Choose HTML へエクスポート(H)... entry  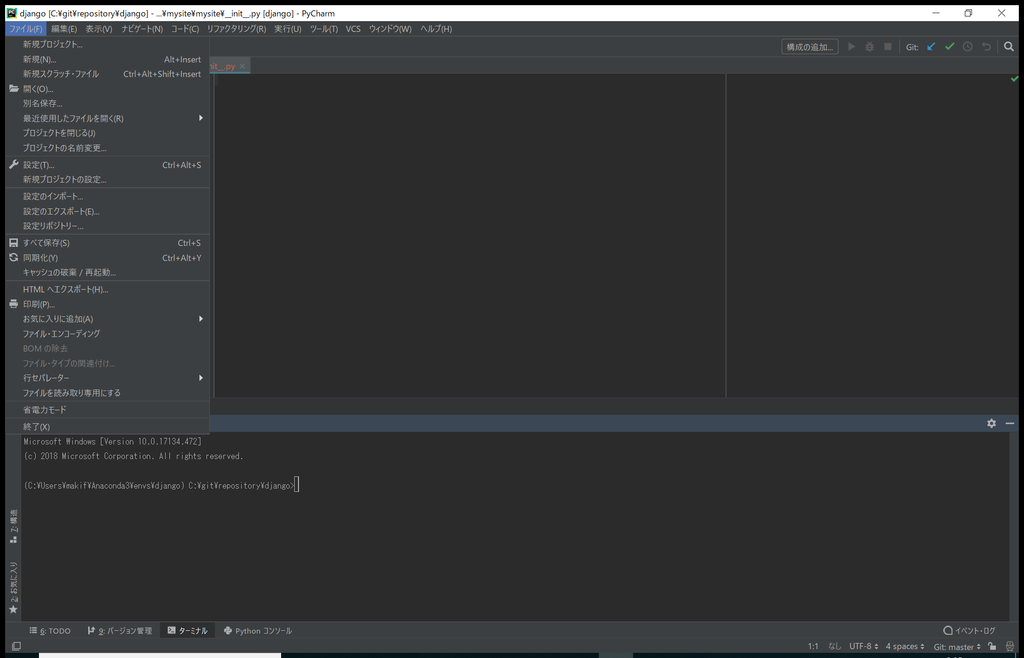(x=107, y=289)
